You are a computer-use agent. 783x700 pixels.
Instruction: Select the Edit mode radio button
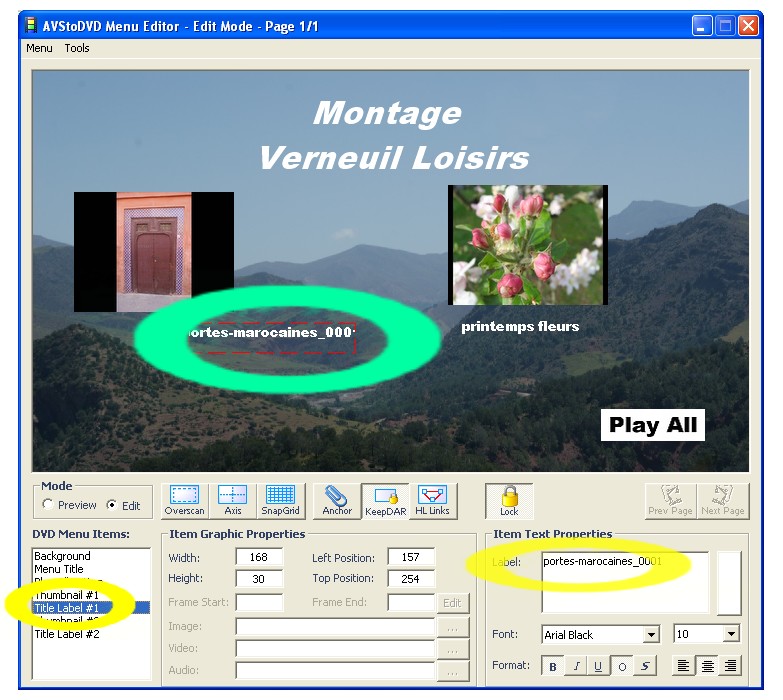pyautogui.click(x=111, y=505)
